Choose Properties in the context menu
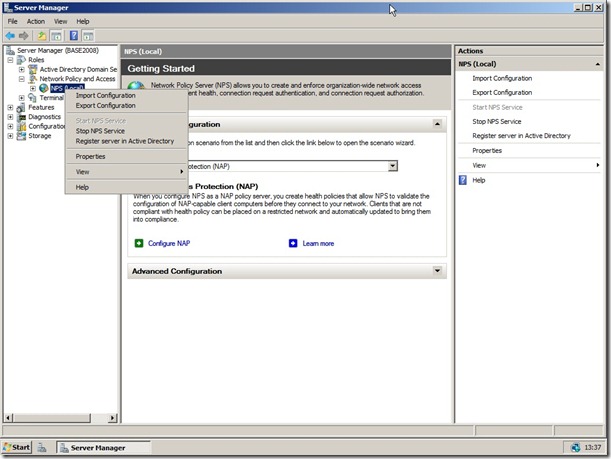 [126, 156]
